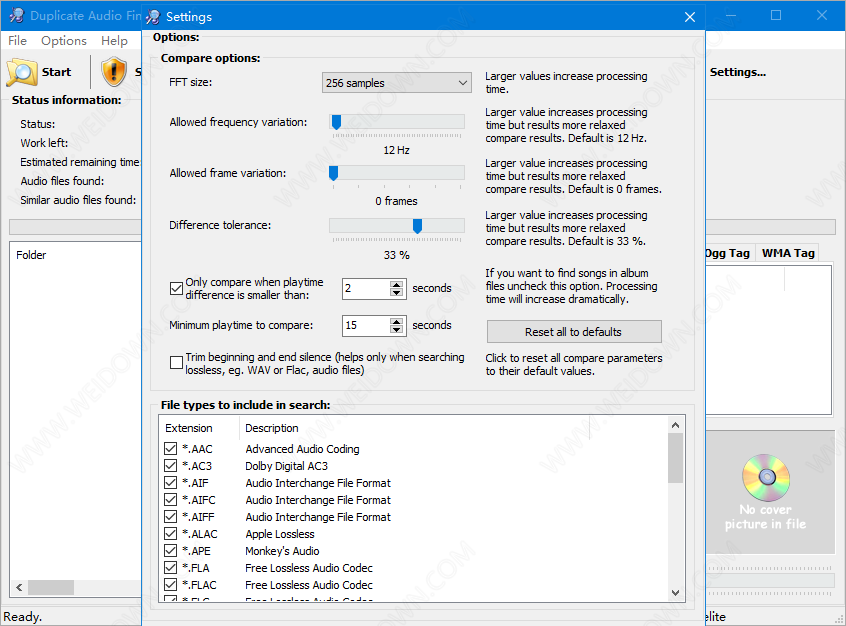Click file types list scroll up arrow

(x=676, y=425)
